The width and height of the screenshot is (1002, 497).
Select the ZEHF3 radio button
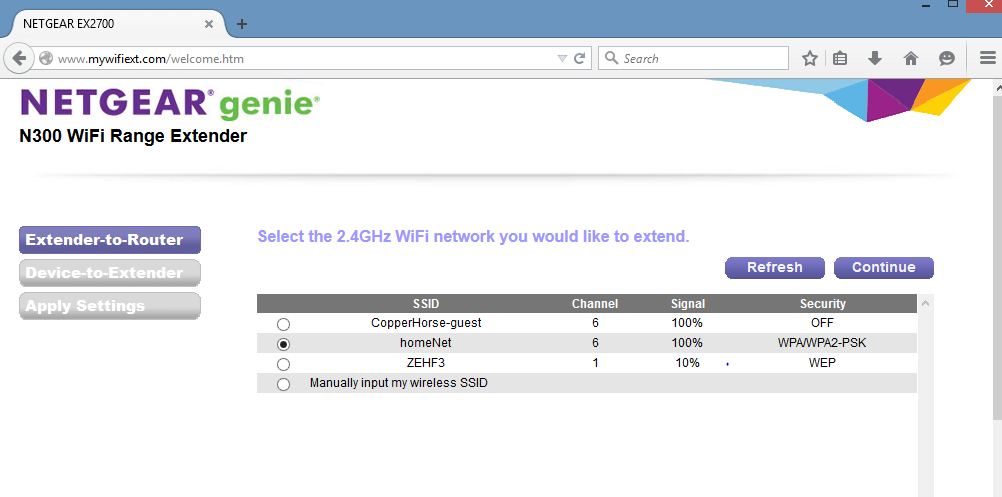point(283,364)
